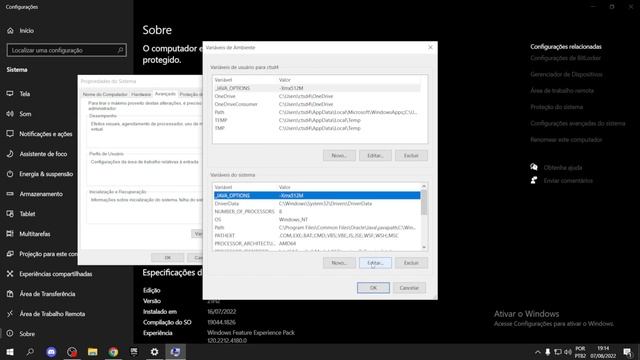The height and width of the screenshot is (360, 640).
Task: Close the Variáveis de Ambiente dialog
Action: point(430,47)
